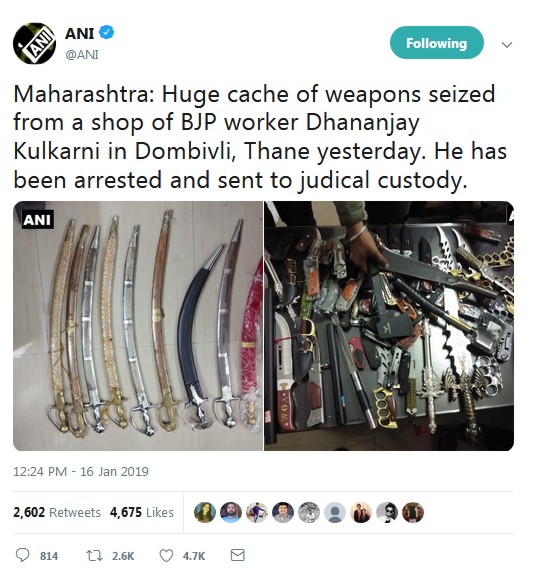Open the default grey silhouette liker avatar
The height and width of the screenshot is (572, 537).
(x=335, y=512)
